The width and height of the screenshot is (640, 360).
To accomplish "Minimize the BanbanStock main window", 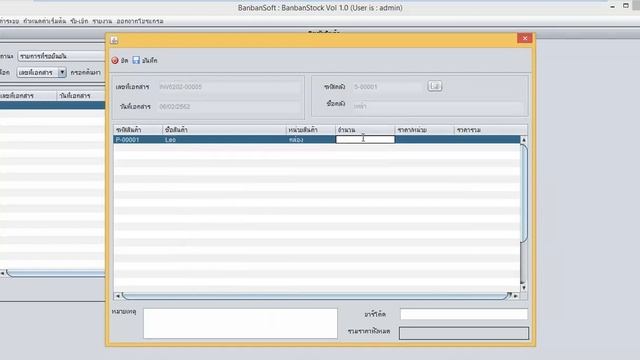I will pos(612,7).
